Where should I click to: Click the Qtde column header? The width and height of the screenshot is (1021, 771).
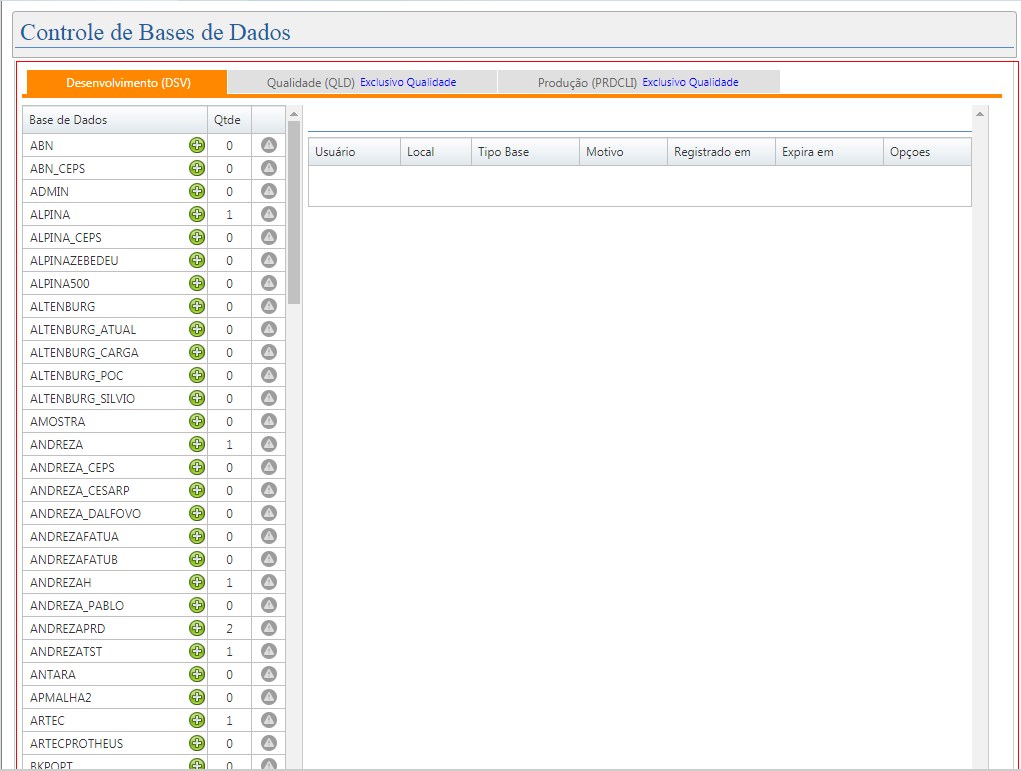pos(228,120)
